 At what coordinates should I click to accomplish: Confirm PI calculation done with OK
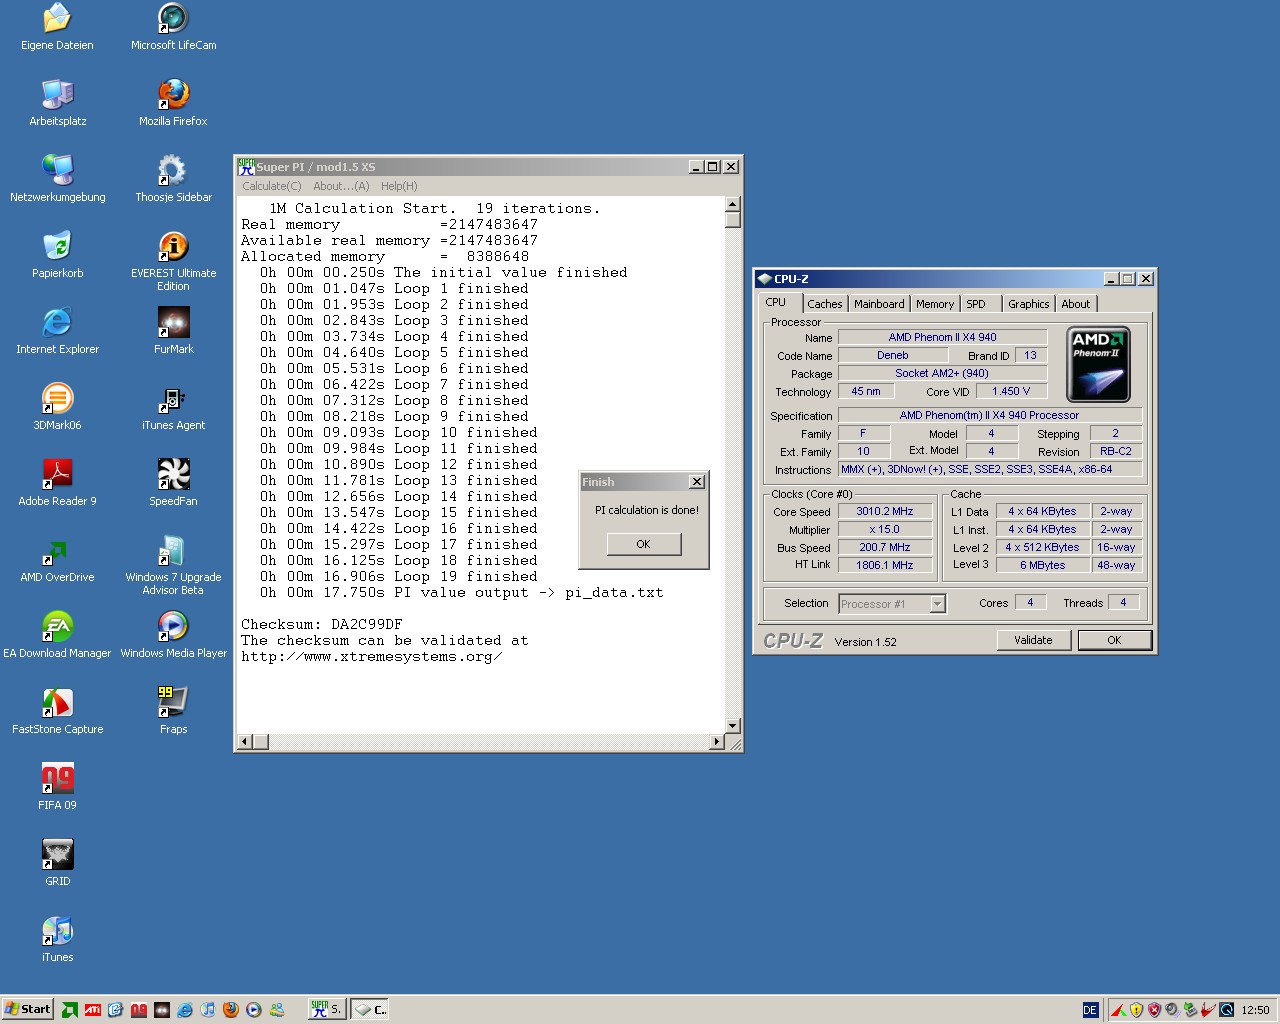point(643,544)
